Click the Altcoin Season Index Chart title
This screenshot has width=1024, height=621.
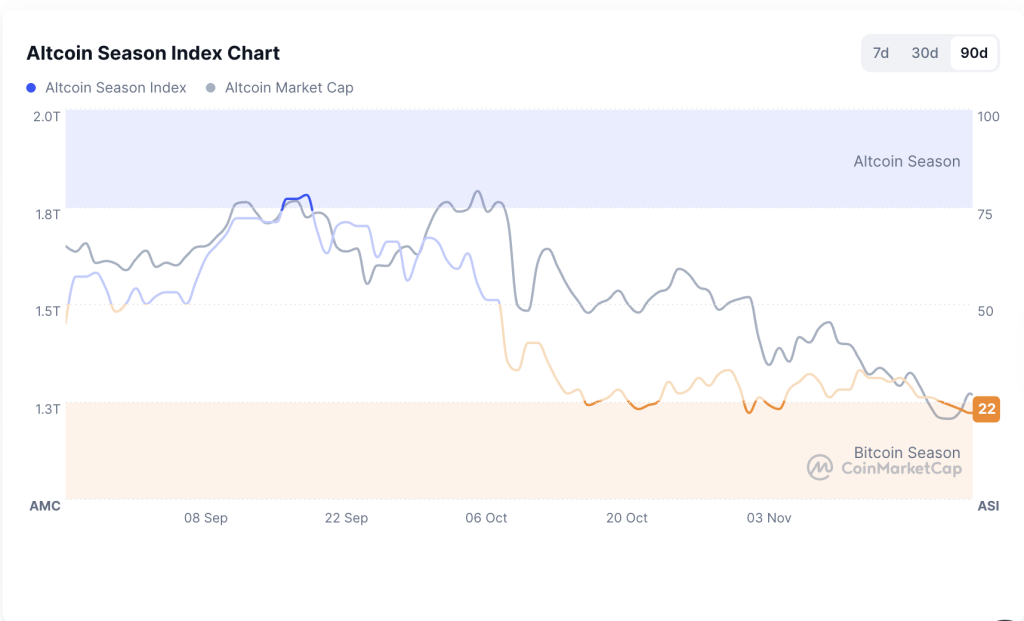click(x=152, y=53)
